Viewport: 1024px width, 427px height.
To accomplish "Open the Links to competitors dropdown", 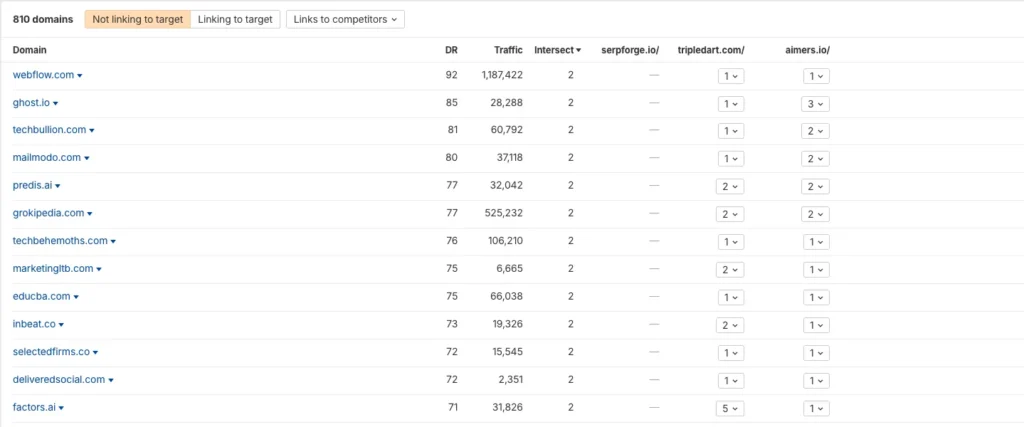I will (345, 20).
